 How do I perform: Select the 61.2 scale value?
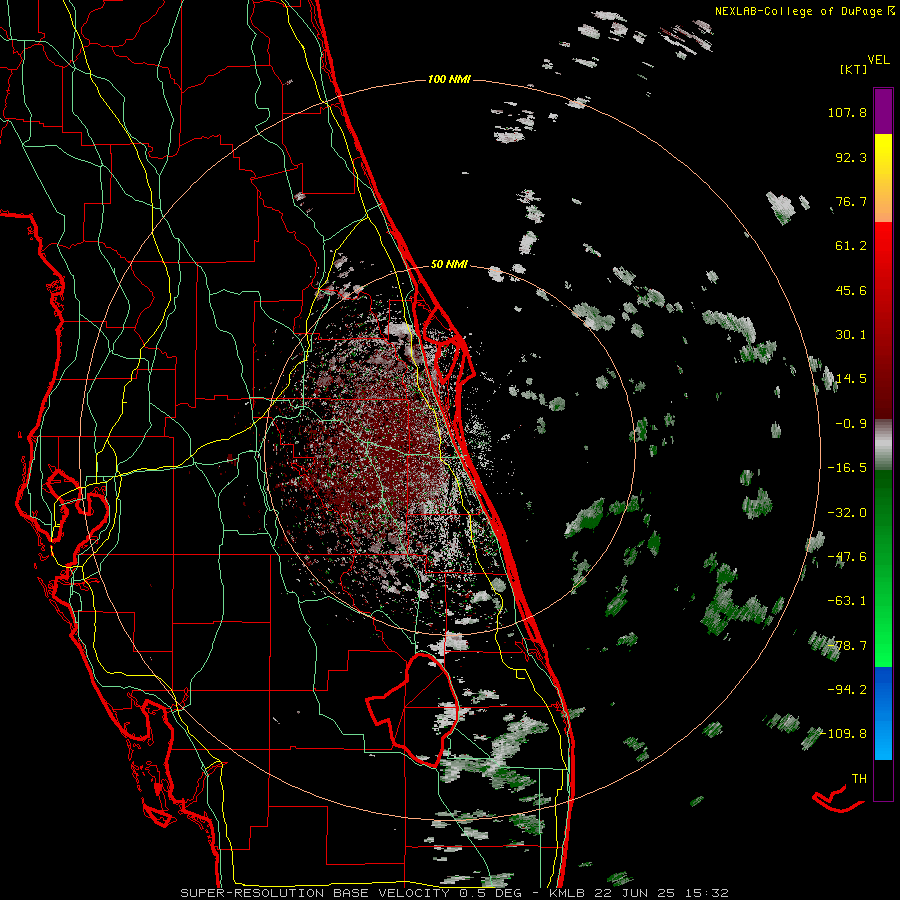(x=851, y=246)
